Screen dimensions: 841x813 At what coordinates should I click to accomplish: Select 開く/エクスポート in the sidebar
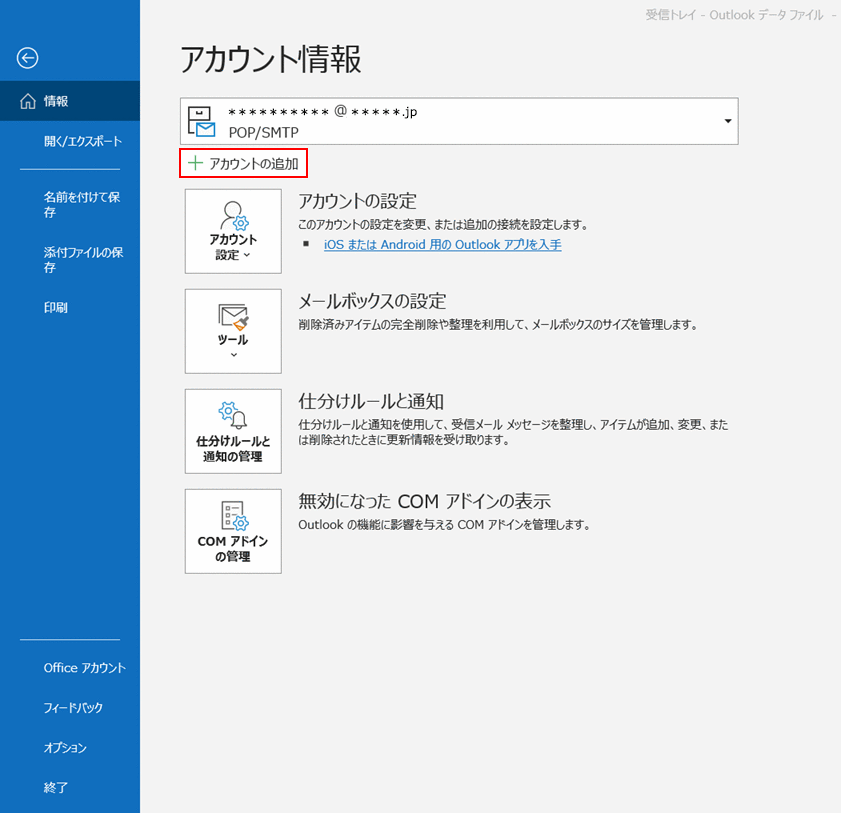[x=83, y=141]
